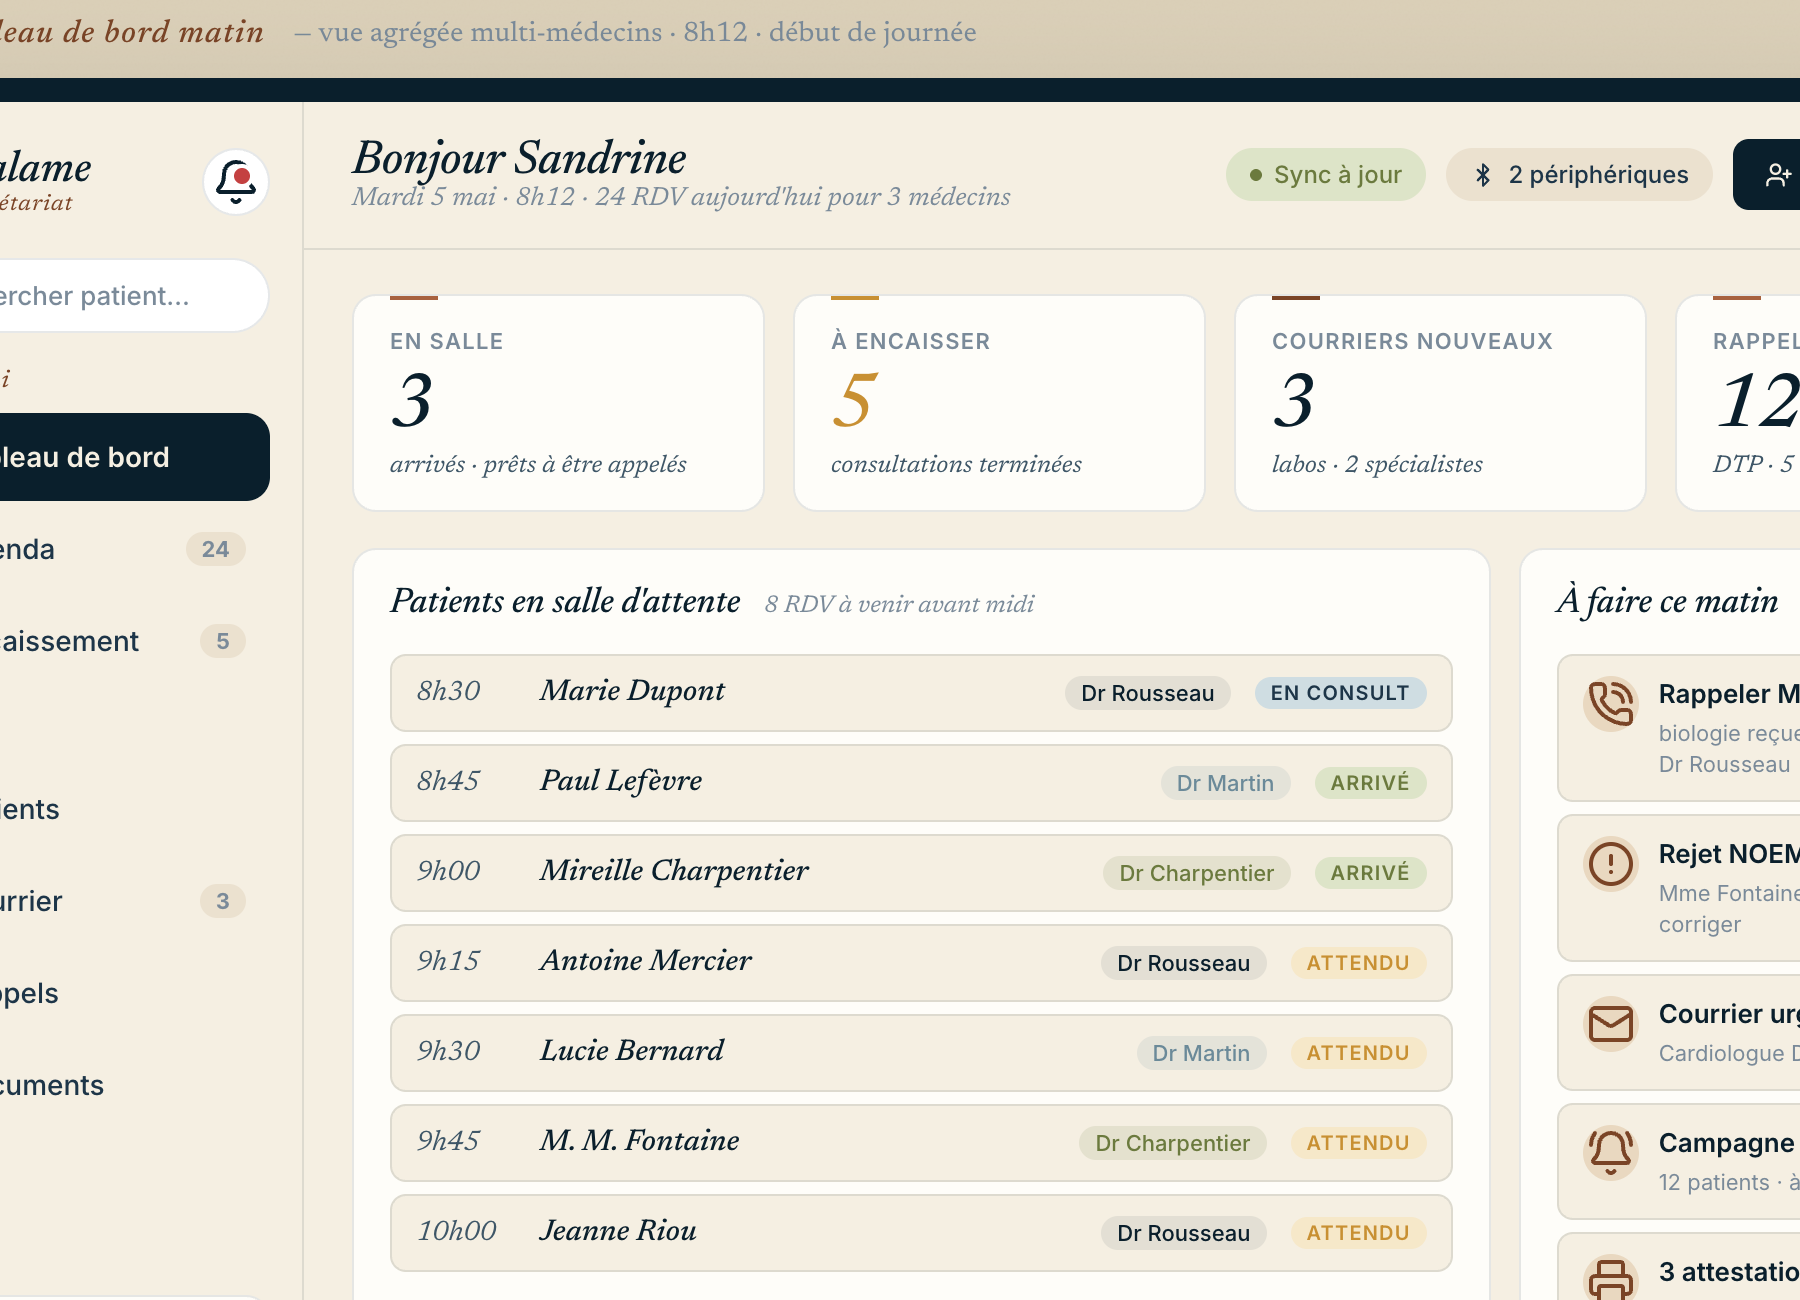Select the Mireille Charpentier 9h00 row
The width and height of the screenshot is (1800, 1300).
pos(921,873)
